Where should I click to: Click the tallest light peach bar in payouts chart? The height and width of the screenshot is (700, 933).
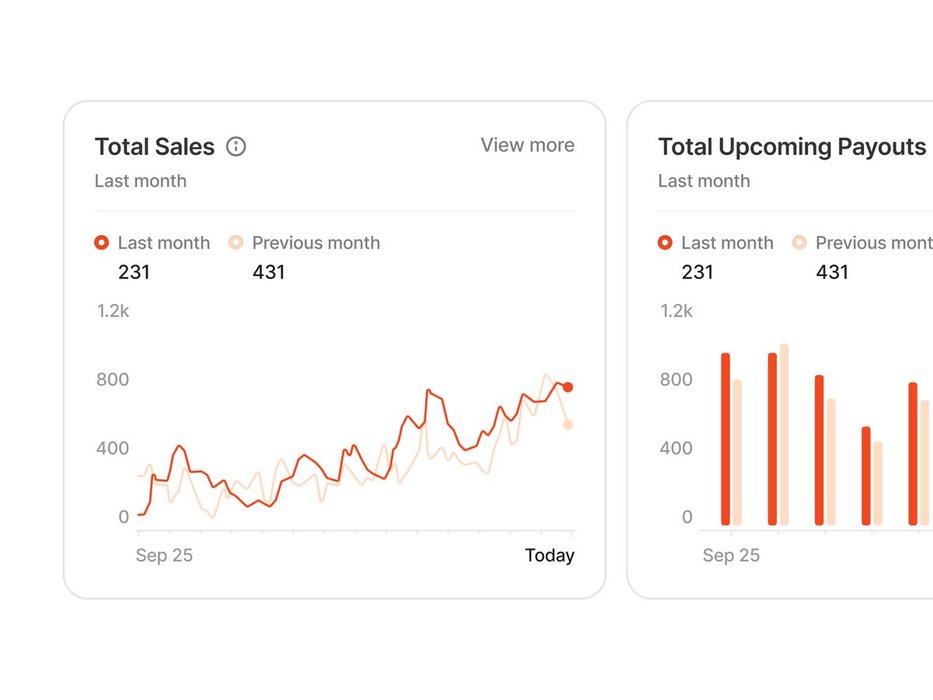tap(784, 435)
